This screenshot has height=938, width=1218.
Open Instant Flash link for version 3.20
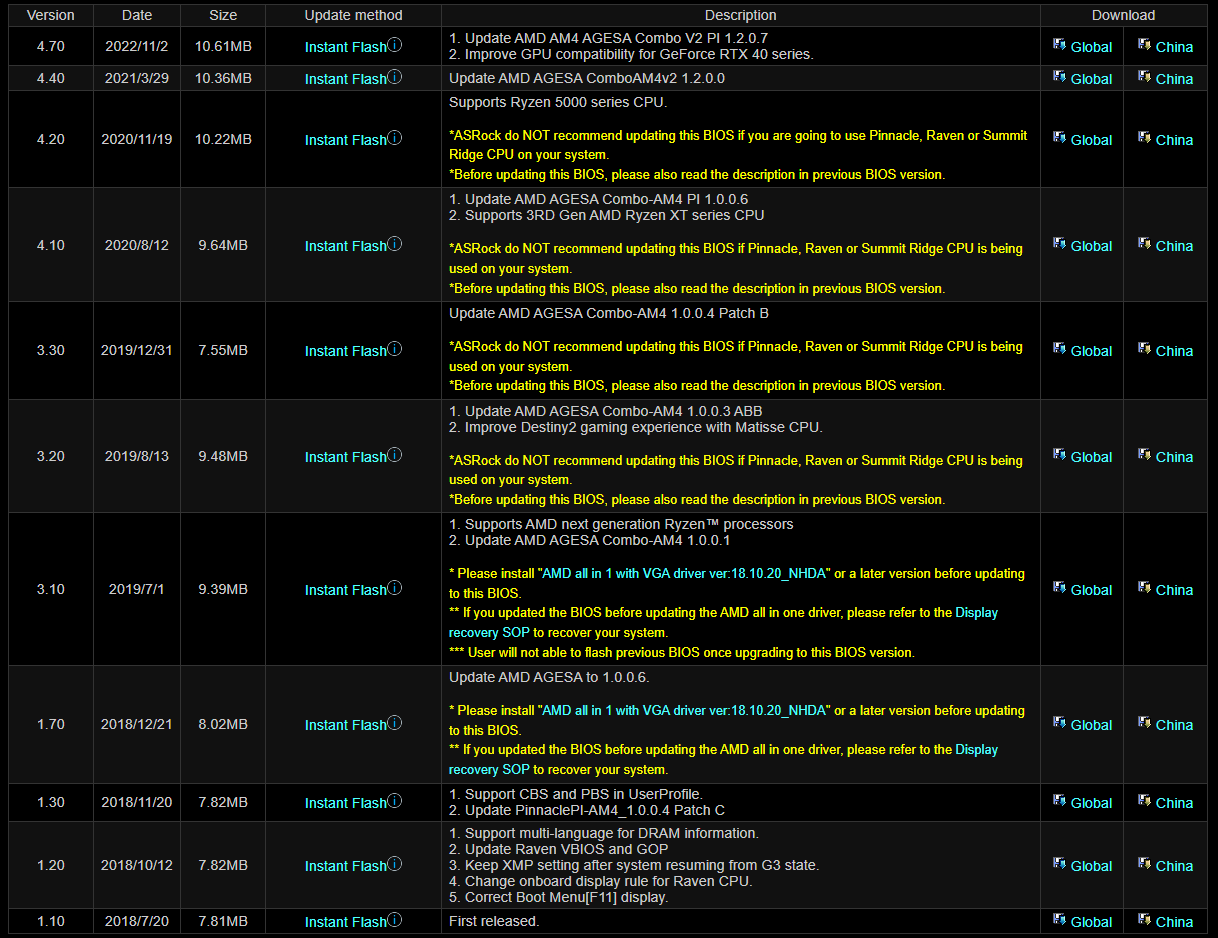(x=345, y=457)
